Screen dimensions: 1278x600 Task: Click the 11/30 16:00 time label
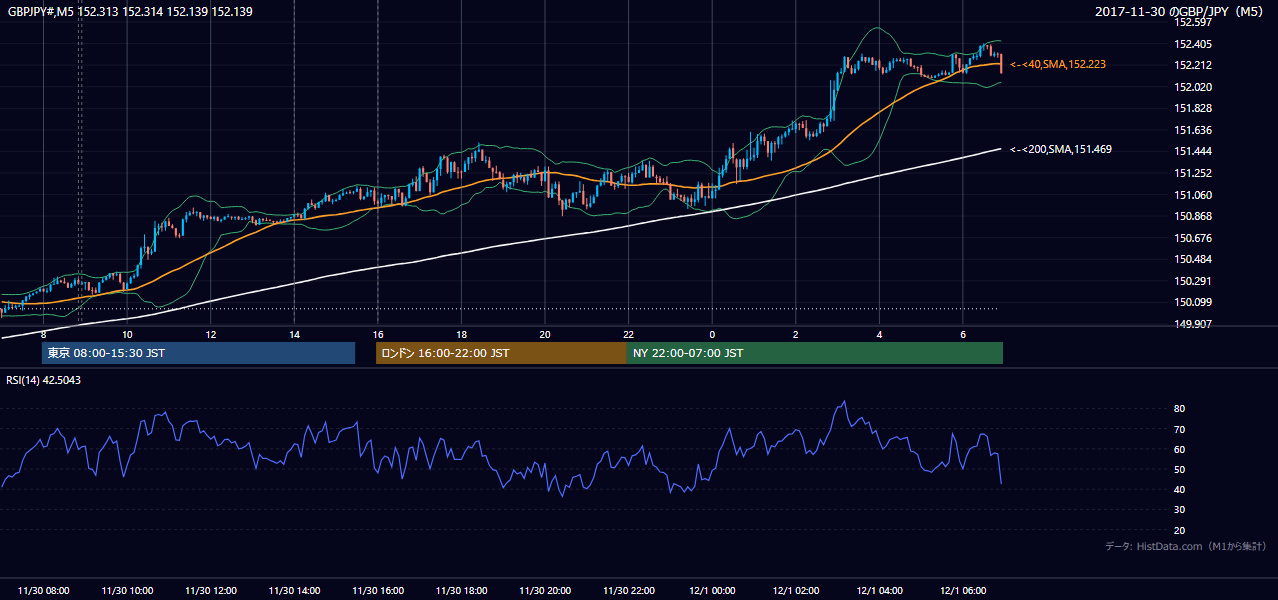click(x=378, y=591)
